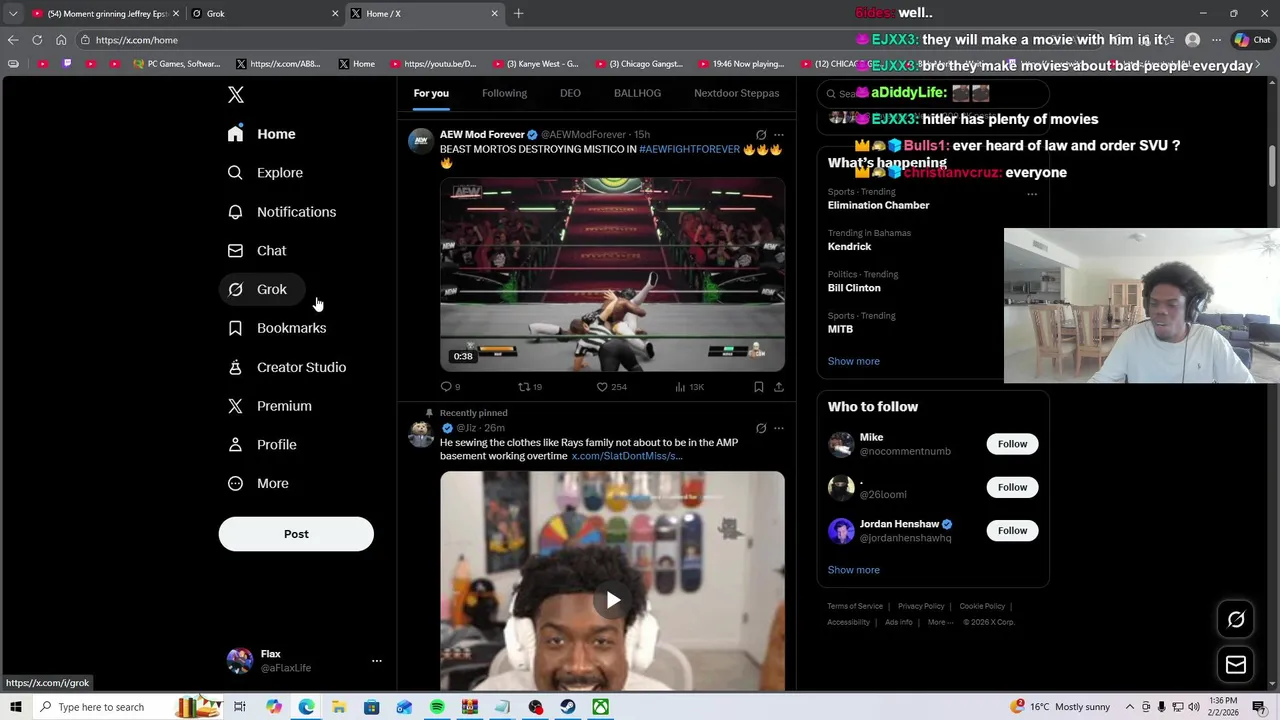Open AEW post more options menu
Image resolution: width=1280 pixels, height=720 pixels.
pos(779,135)
